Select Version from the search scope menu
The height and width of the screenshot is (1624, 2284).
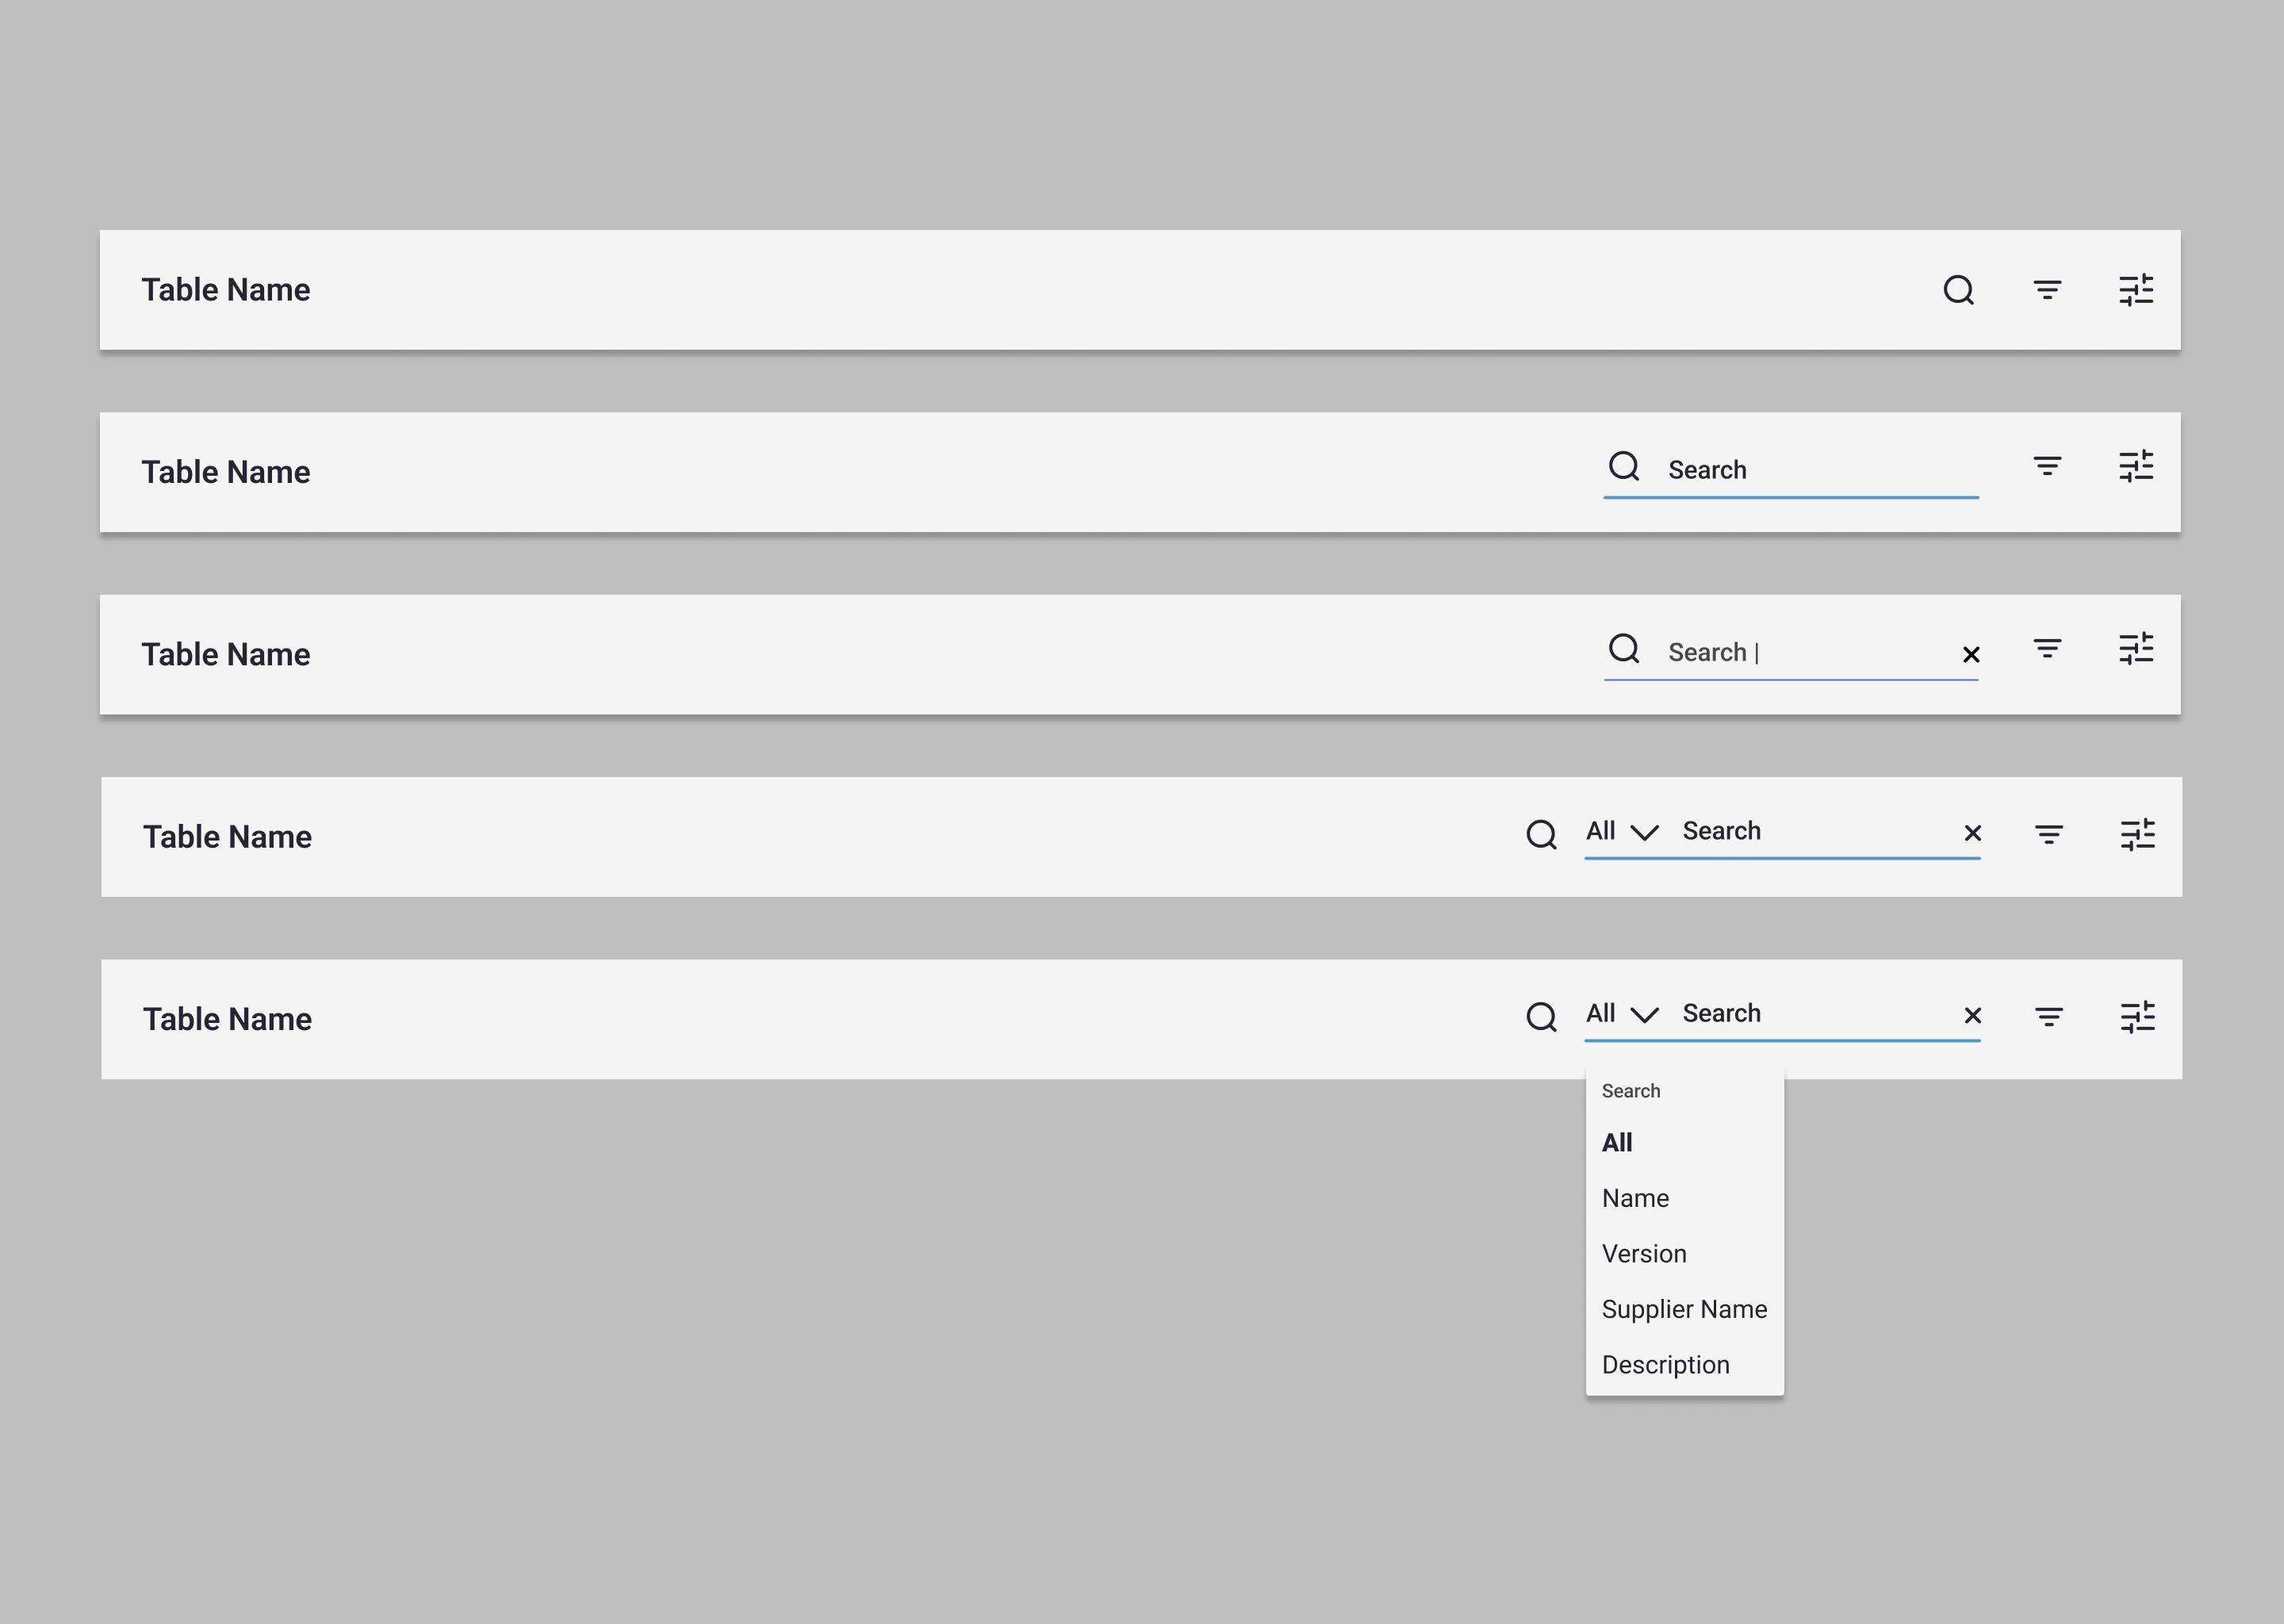coord(1644,1254)
